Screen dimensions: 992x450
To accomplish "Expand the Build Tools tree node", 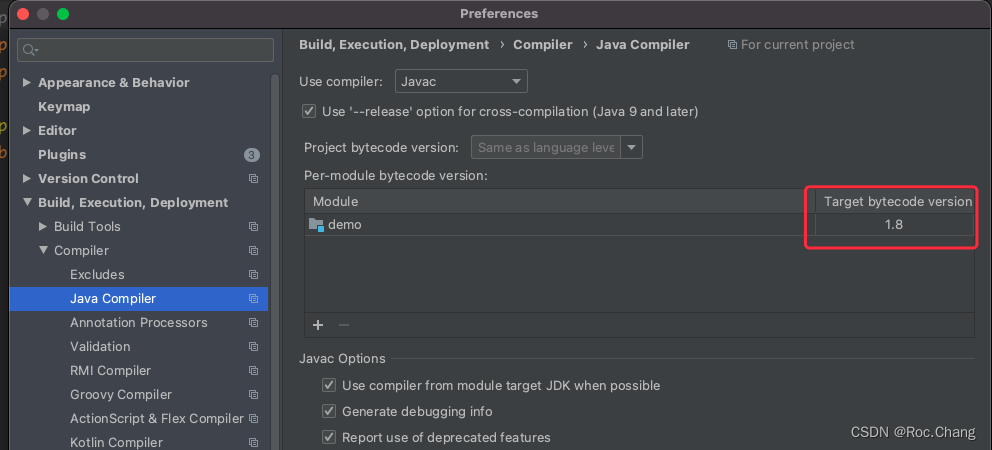I will click(x=43, y=227).
